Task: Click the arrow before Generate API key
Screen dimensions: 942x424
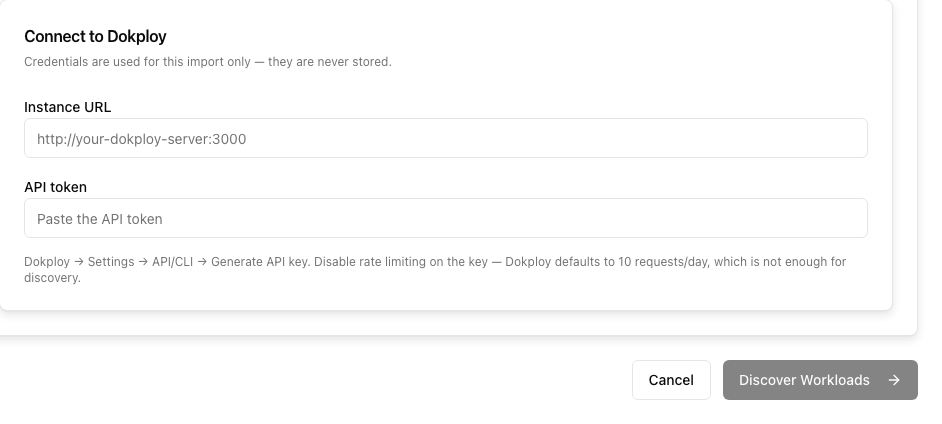Action: point(202,262)
